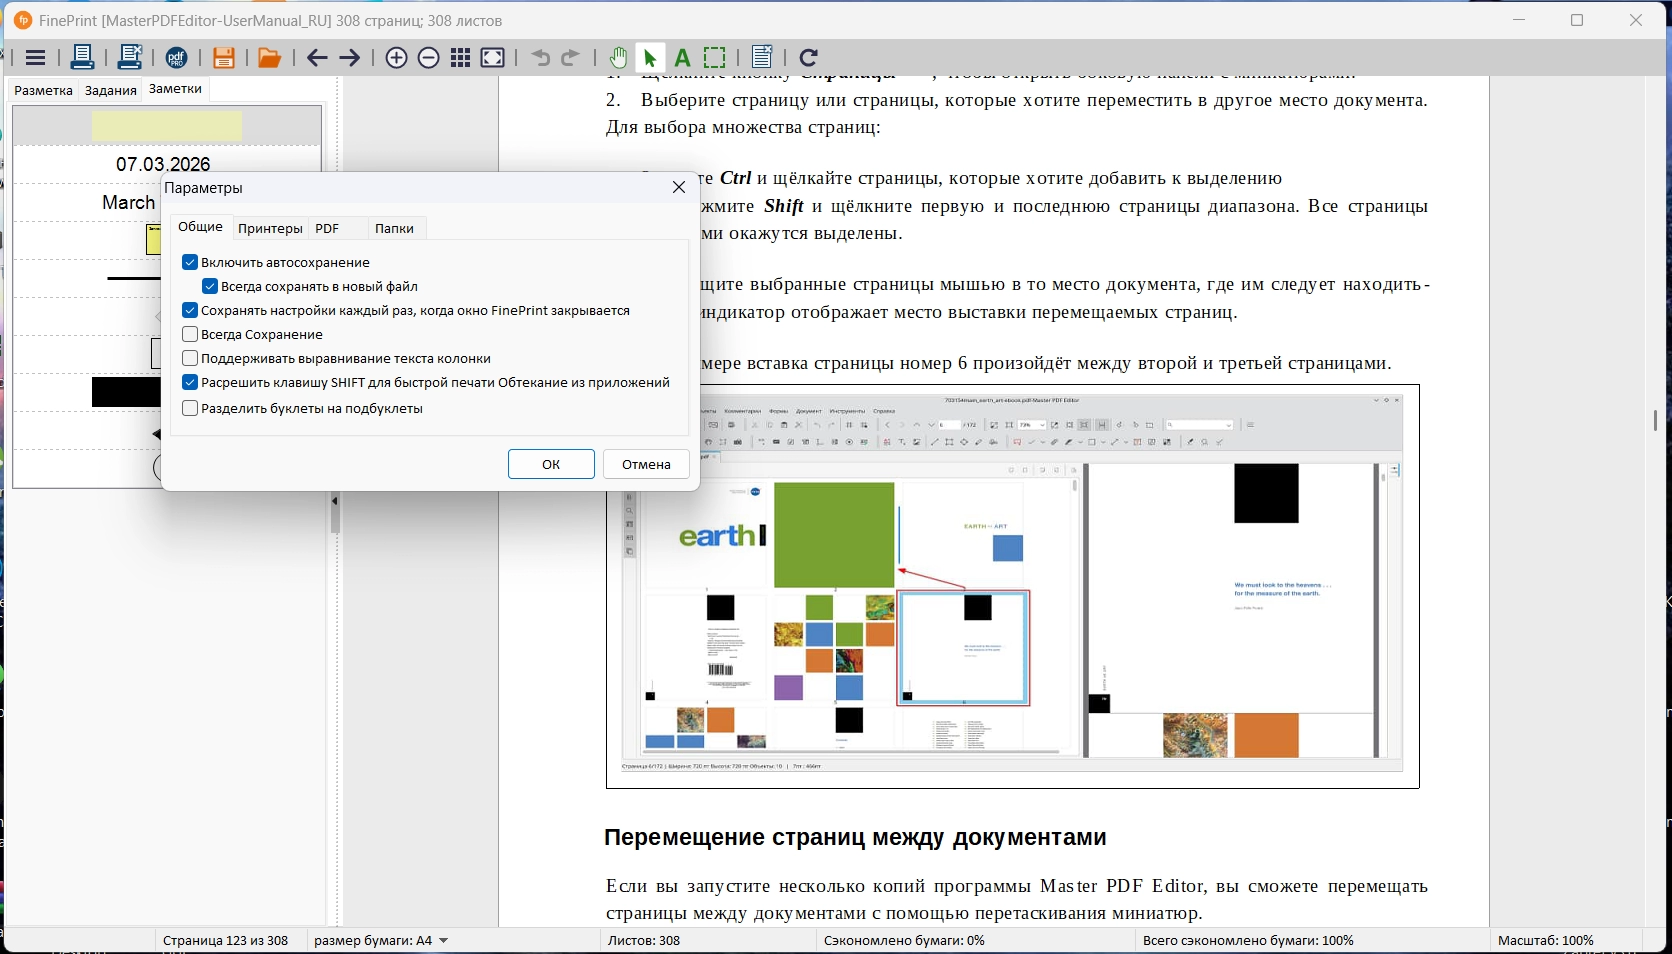Redo the last undone action
This screenshot has width=1672, height=954.
coord(570,58)
